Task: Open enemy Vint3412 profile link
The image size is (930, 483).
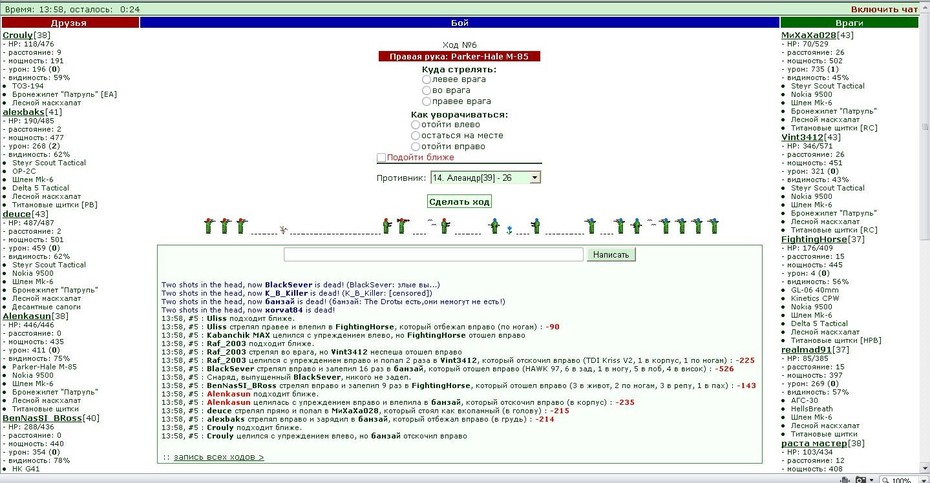Action: (x=802, y=137)
